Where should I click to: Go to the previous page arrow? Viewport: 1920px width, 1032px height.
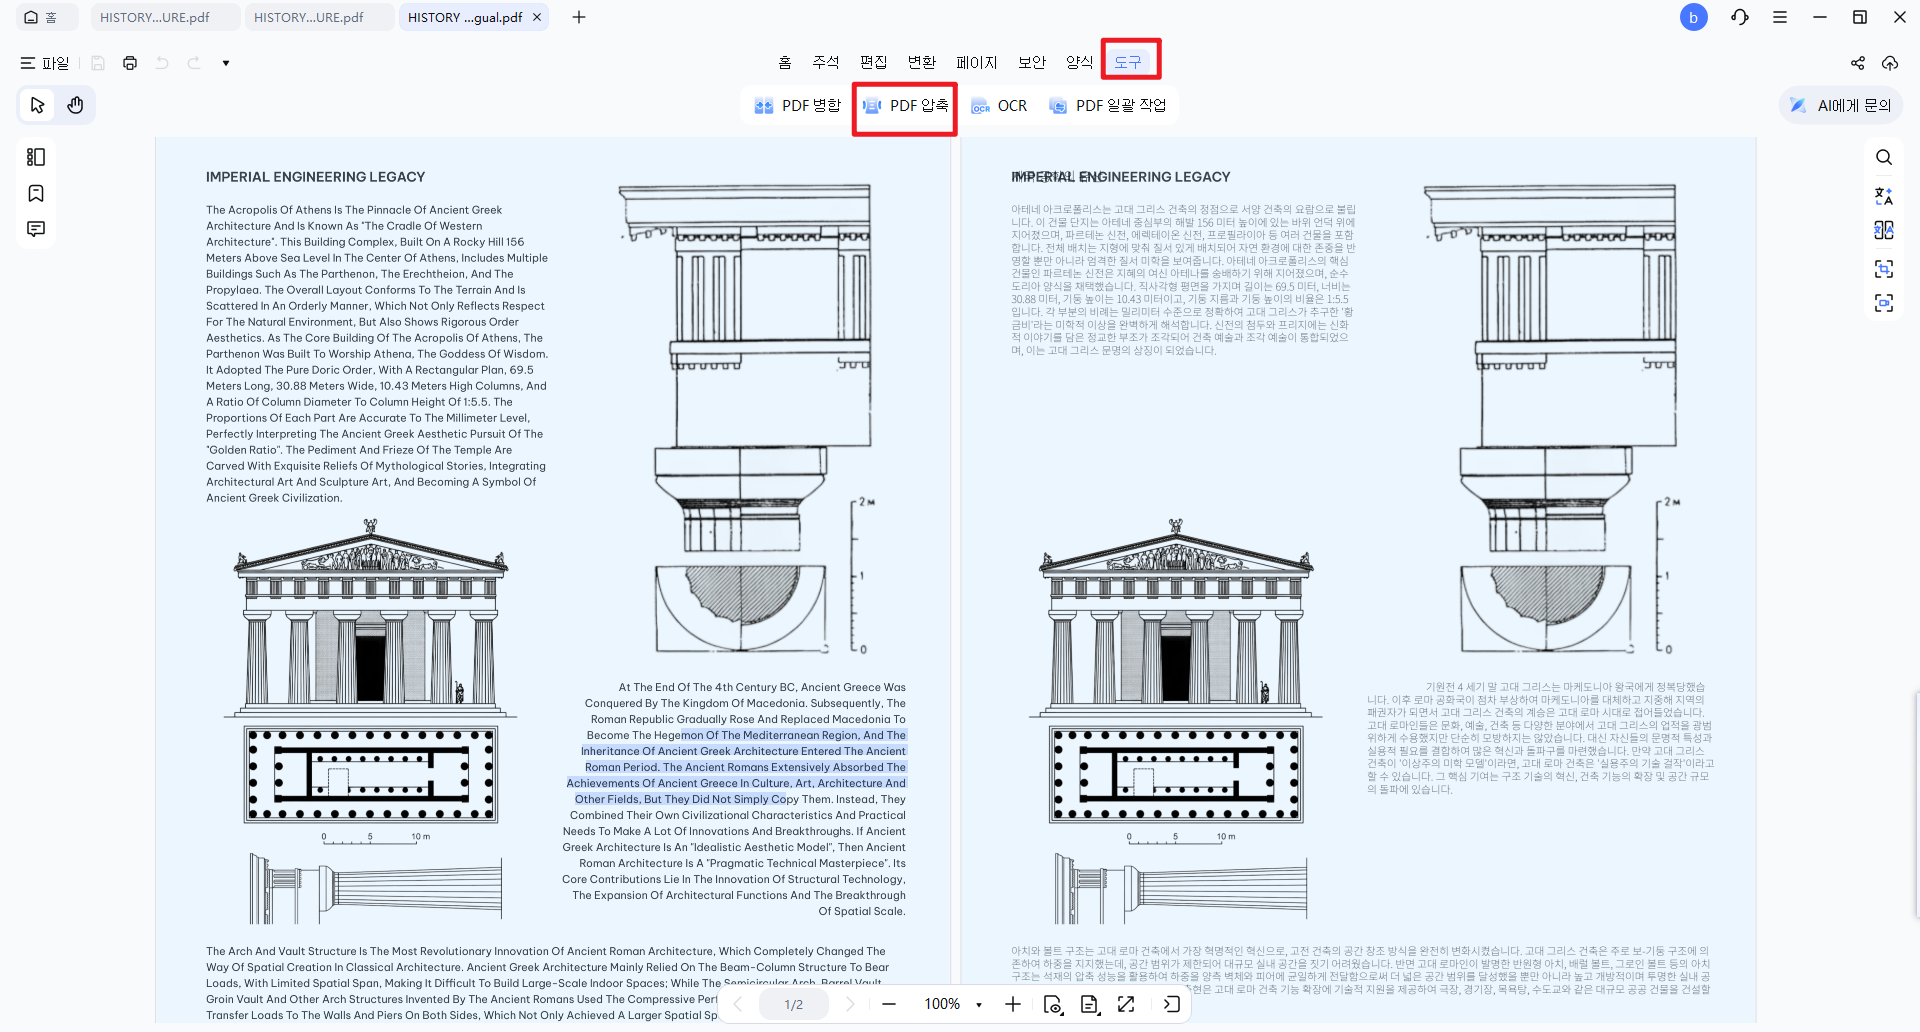pos(738,1004)
